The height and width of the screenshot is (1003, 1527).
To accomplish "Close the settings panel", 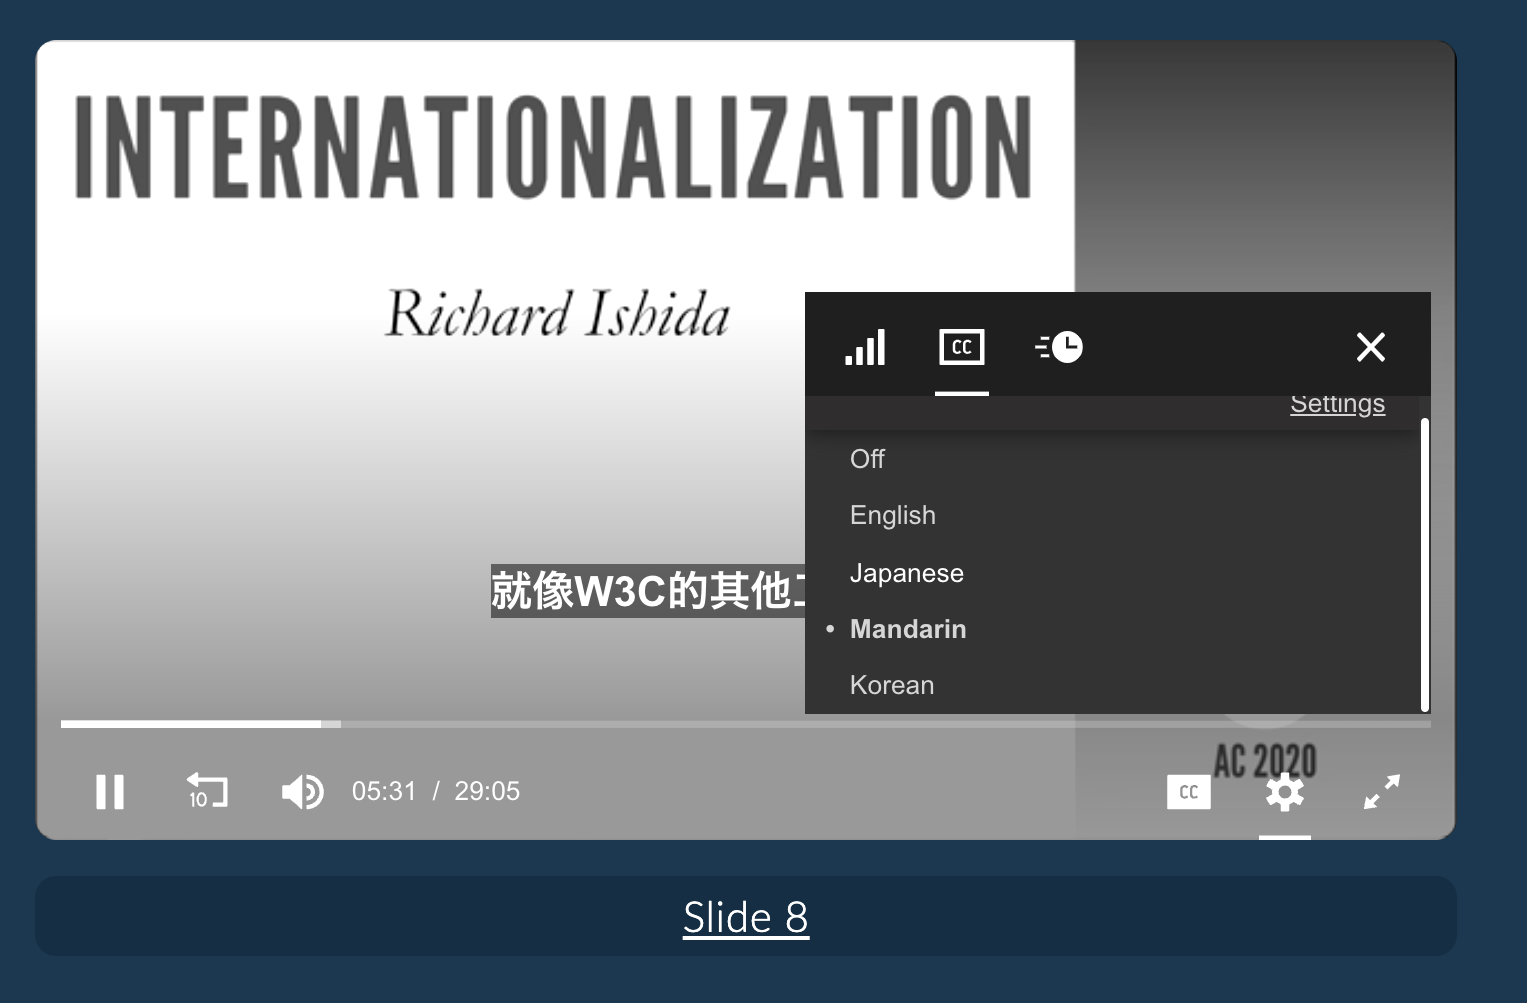I will (x=1371, y=347).
